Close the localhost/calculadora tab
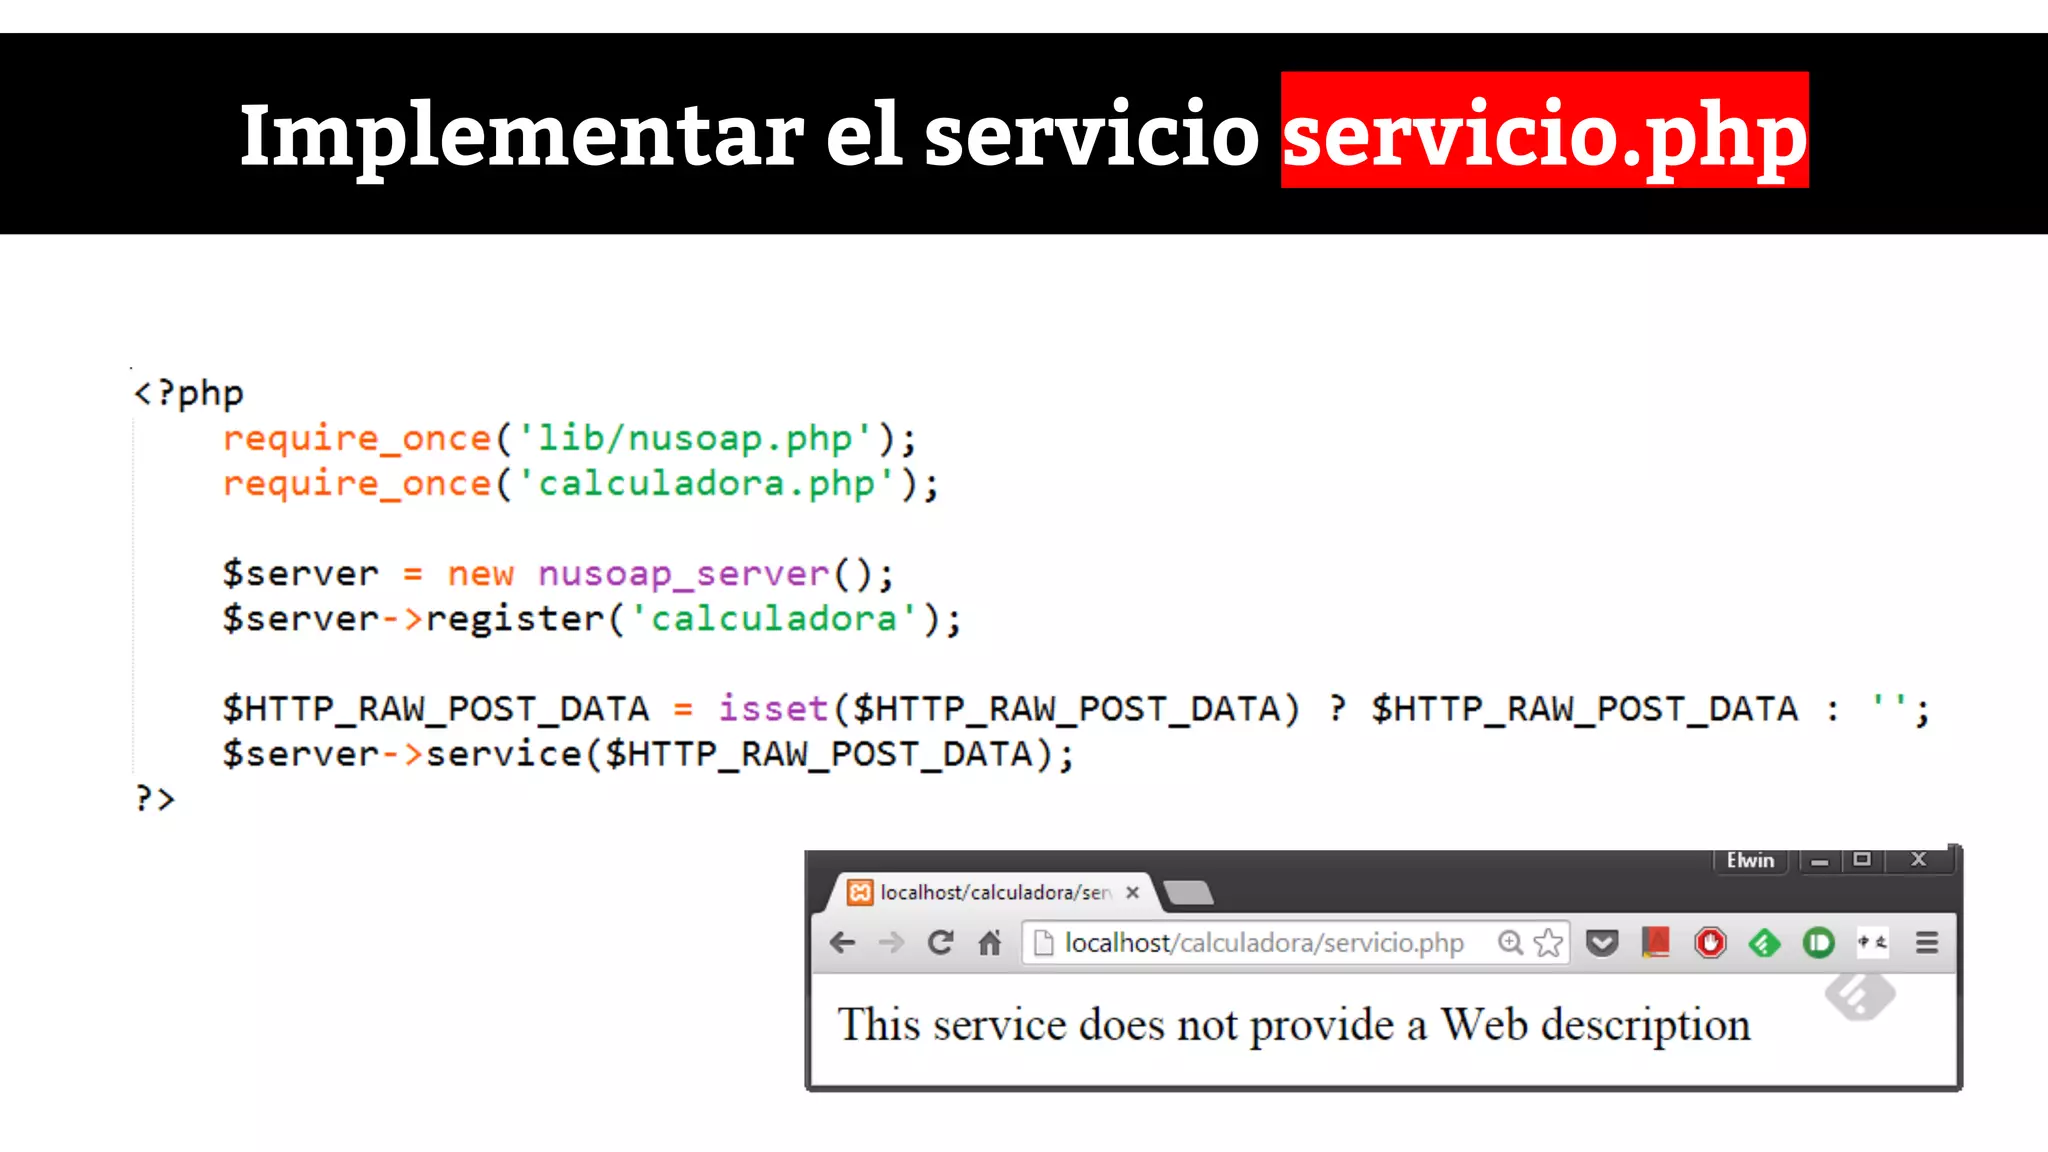 pyautogui.click(x=1132, y=892)
